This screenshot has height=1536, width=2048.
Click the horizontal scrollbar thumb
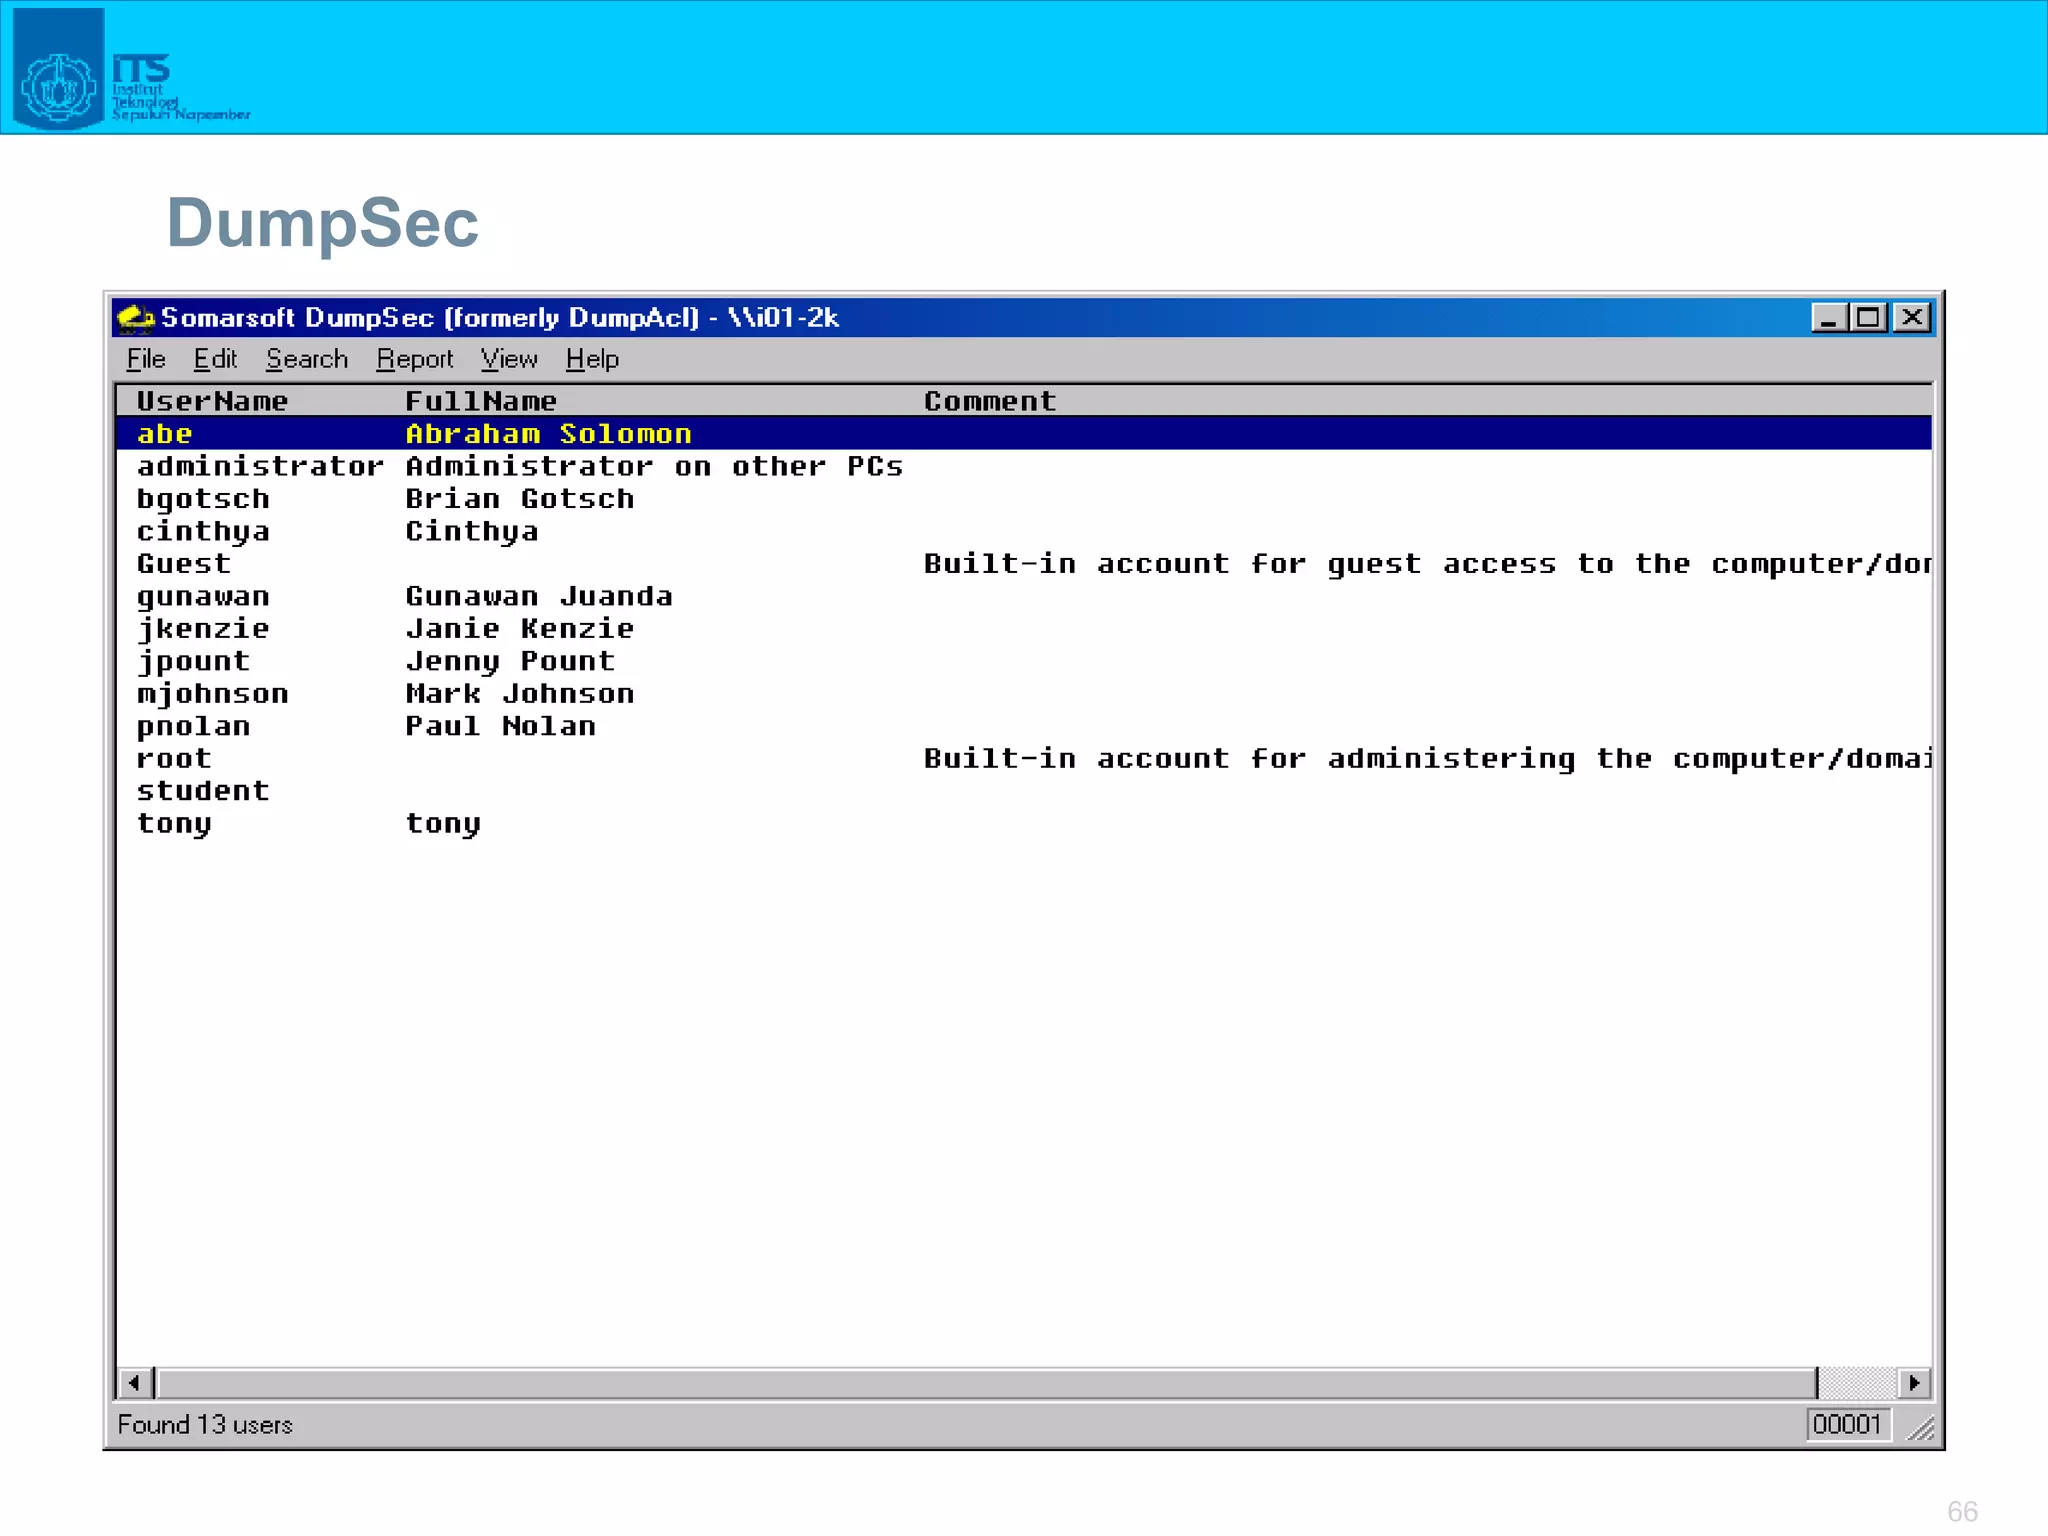[987, 1383]
